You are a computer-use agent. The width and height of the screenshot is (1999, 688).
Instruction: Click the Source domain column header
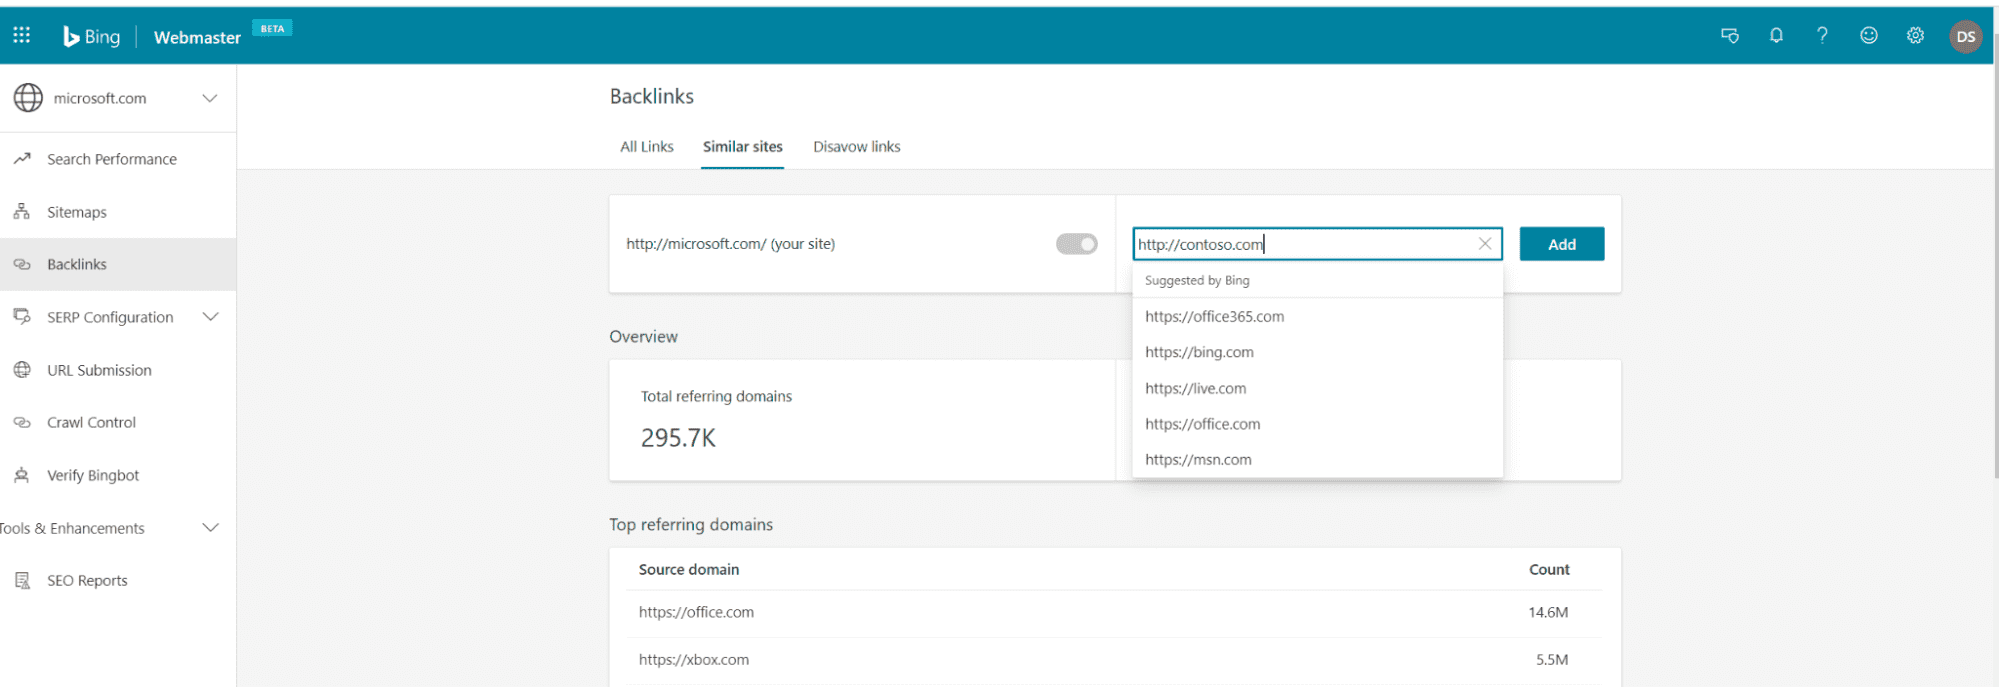pos(689,569)
